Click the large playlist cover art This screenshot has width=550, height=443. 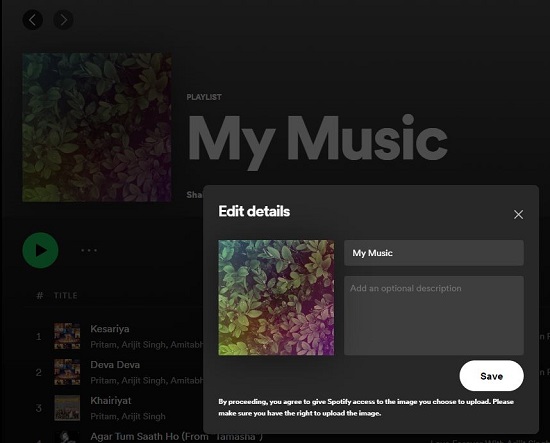(97, 127)
